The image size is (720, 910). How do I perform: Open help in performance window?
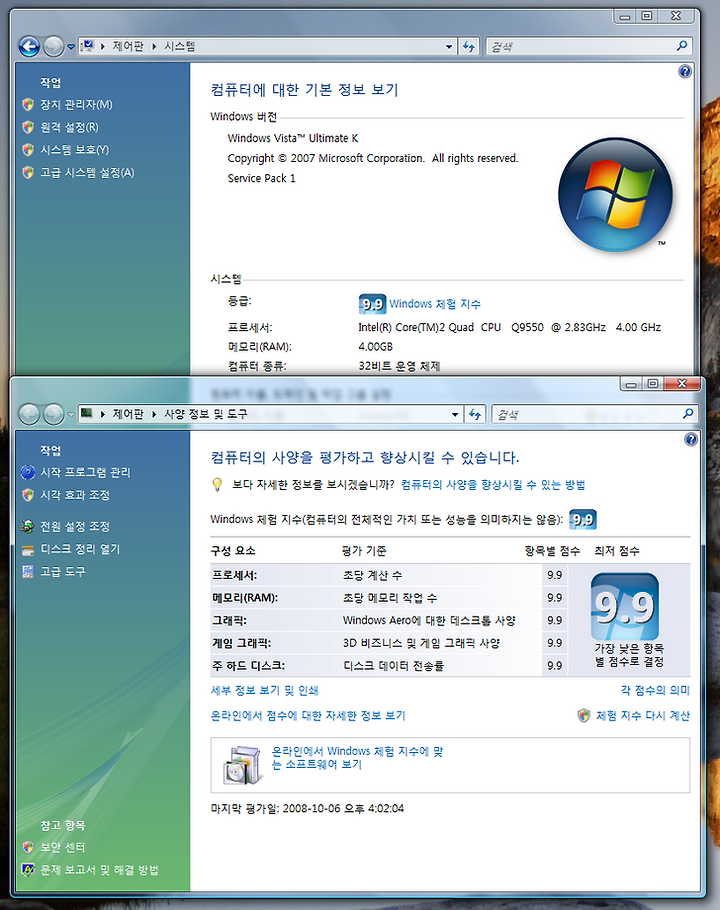click(690, 439)
